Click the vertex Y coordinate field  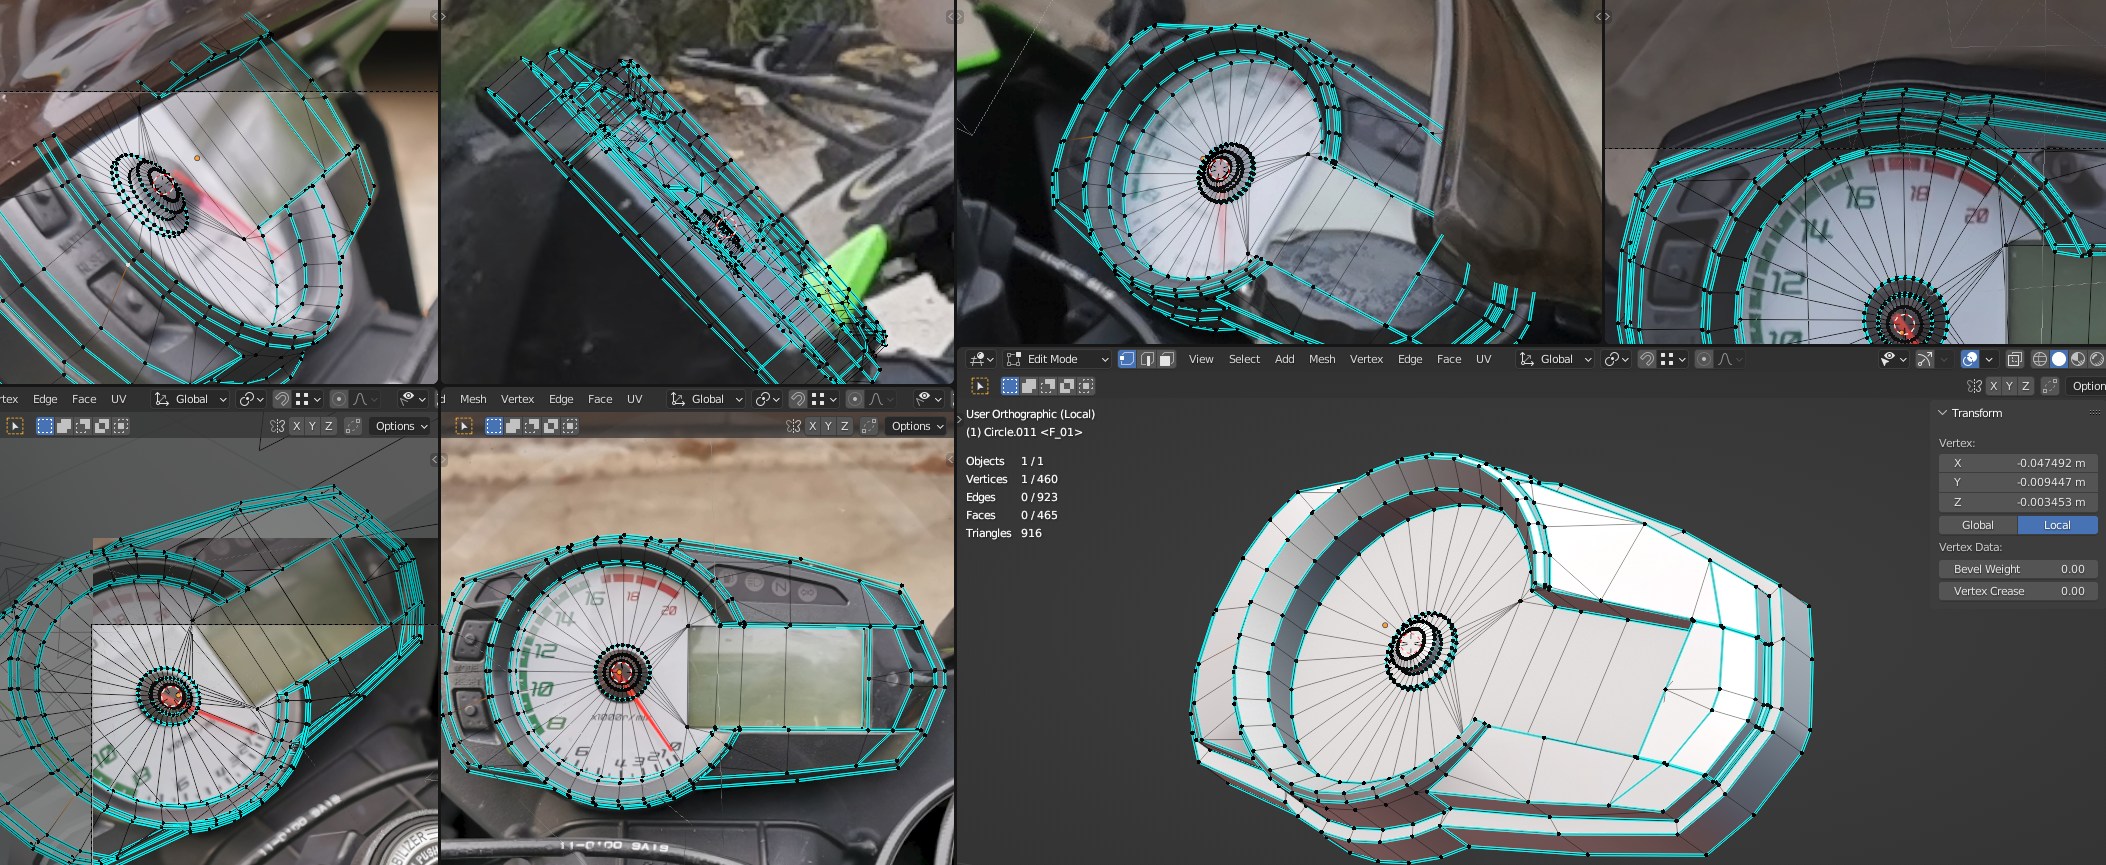tap(2018, 482)
